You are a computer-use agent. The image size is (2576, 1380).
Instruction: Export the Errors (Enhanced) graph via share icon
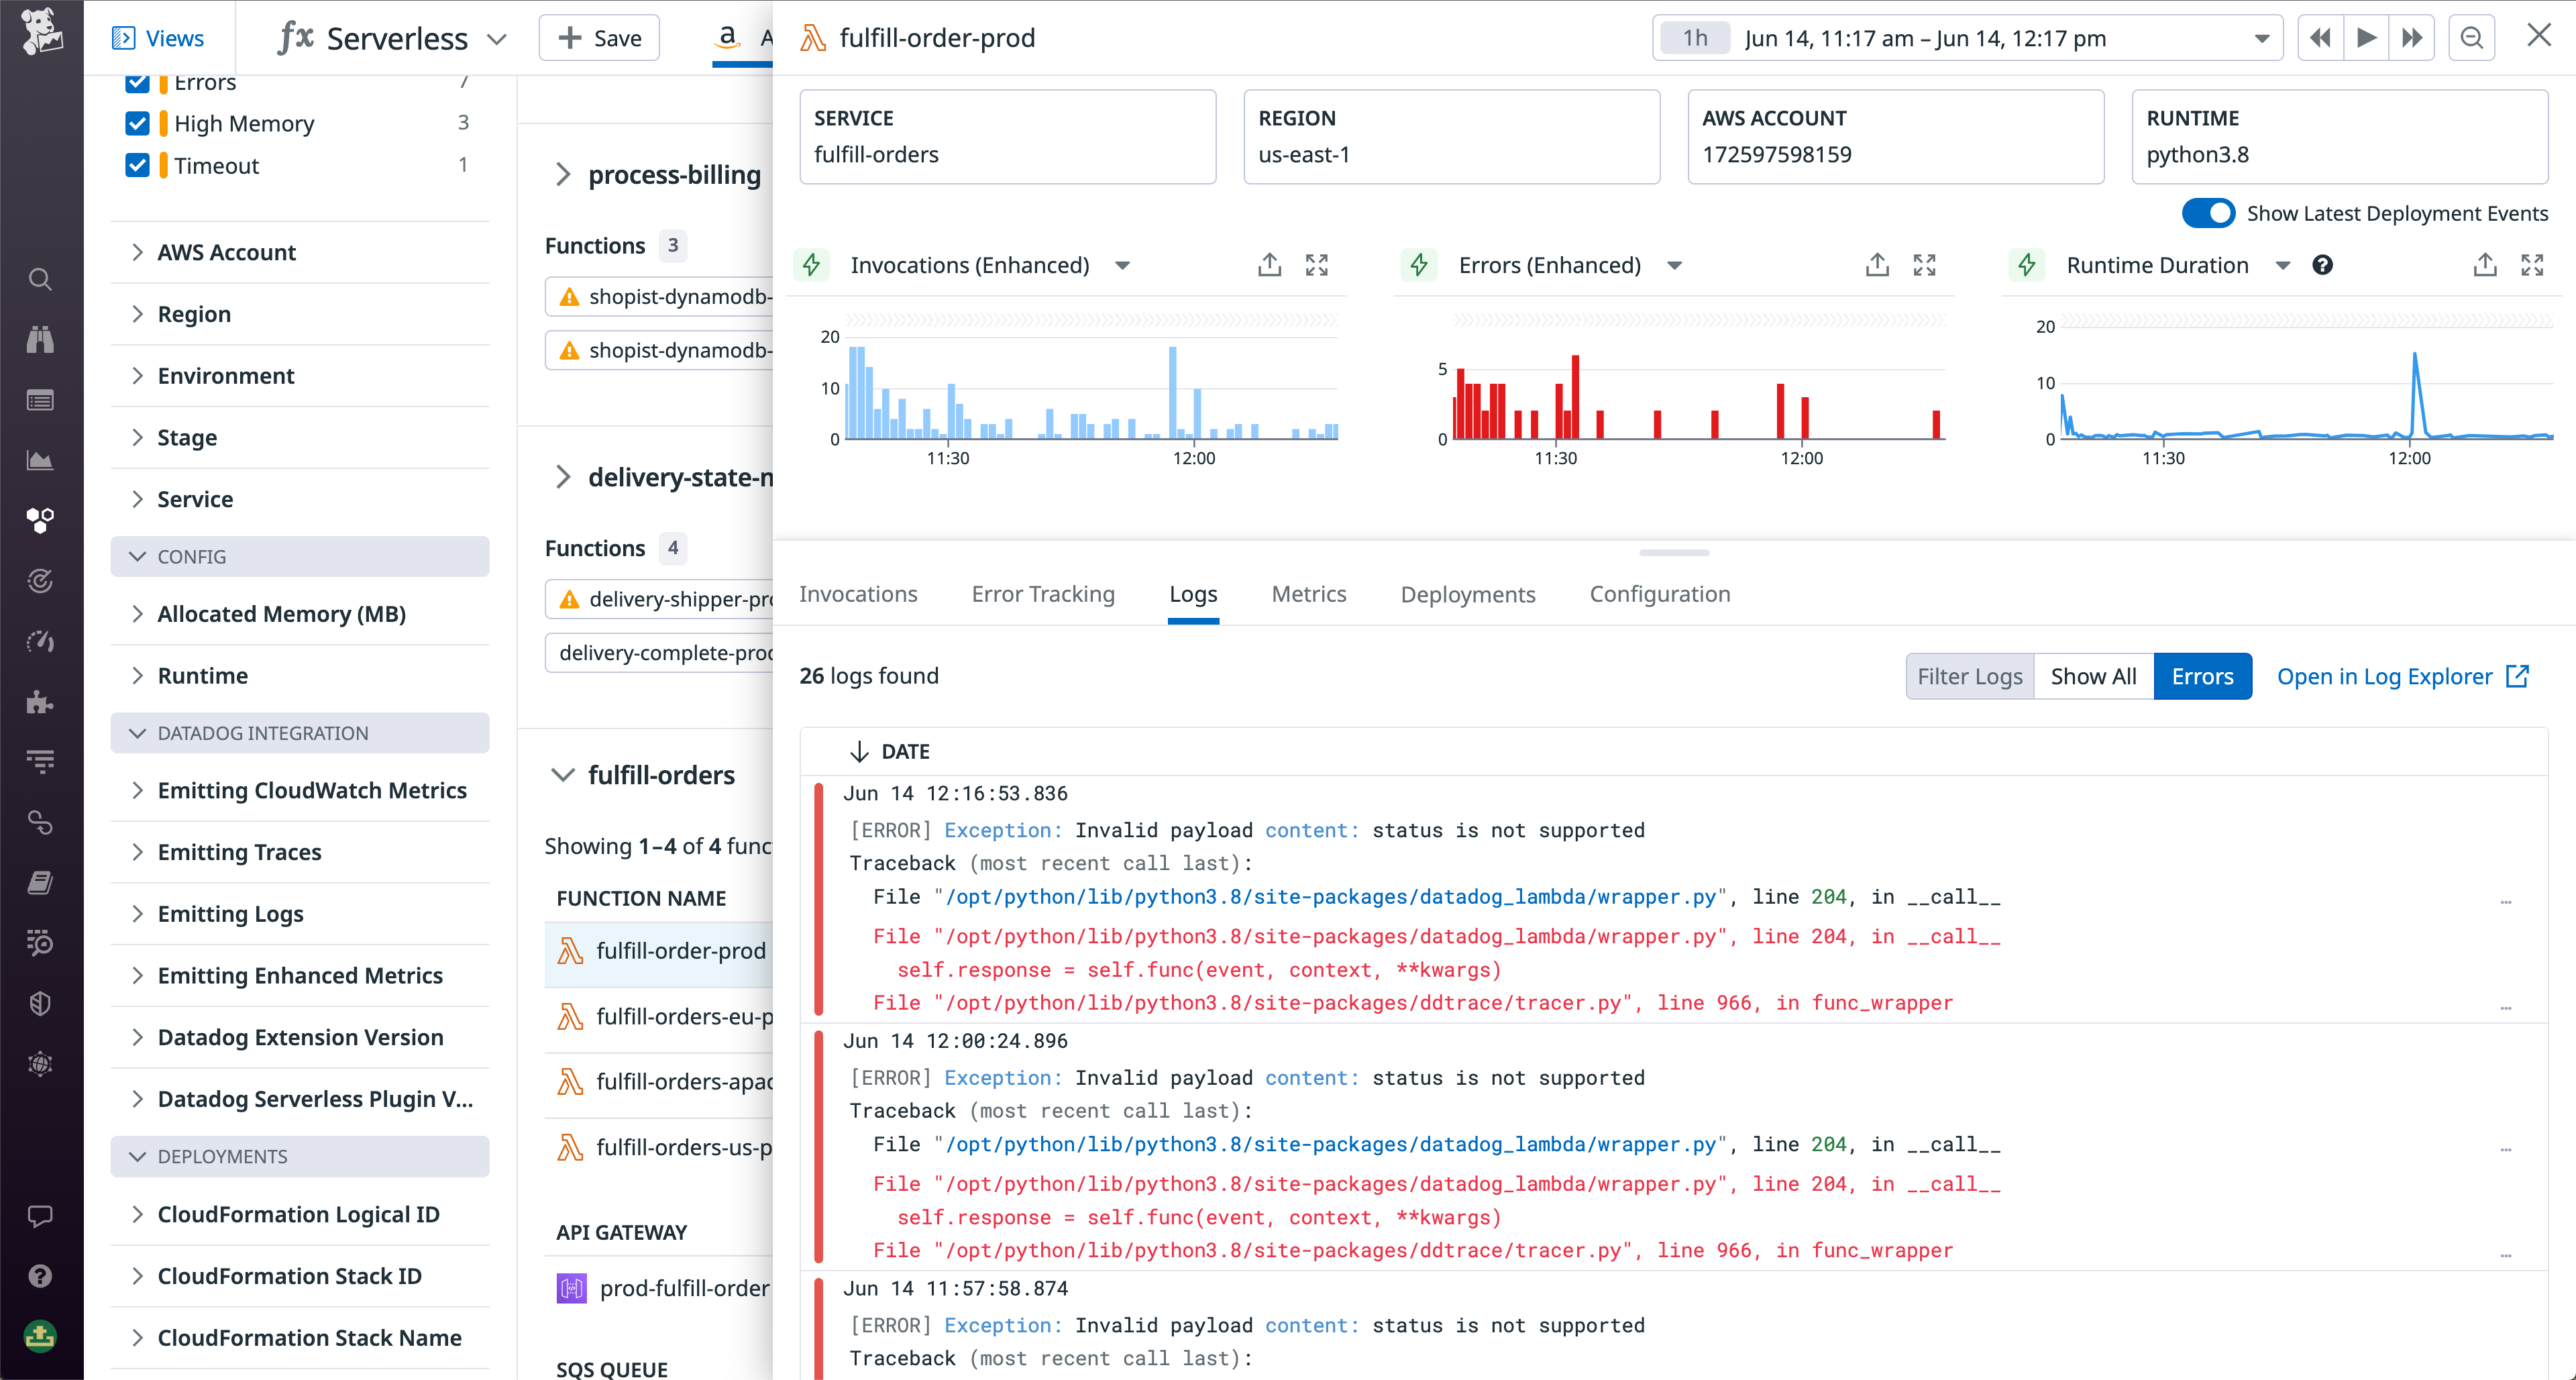point(1877,264)
